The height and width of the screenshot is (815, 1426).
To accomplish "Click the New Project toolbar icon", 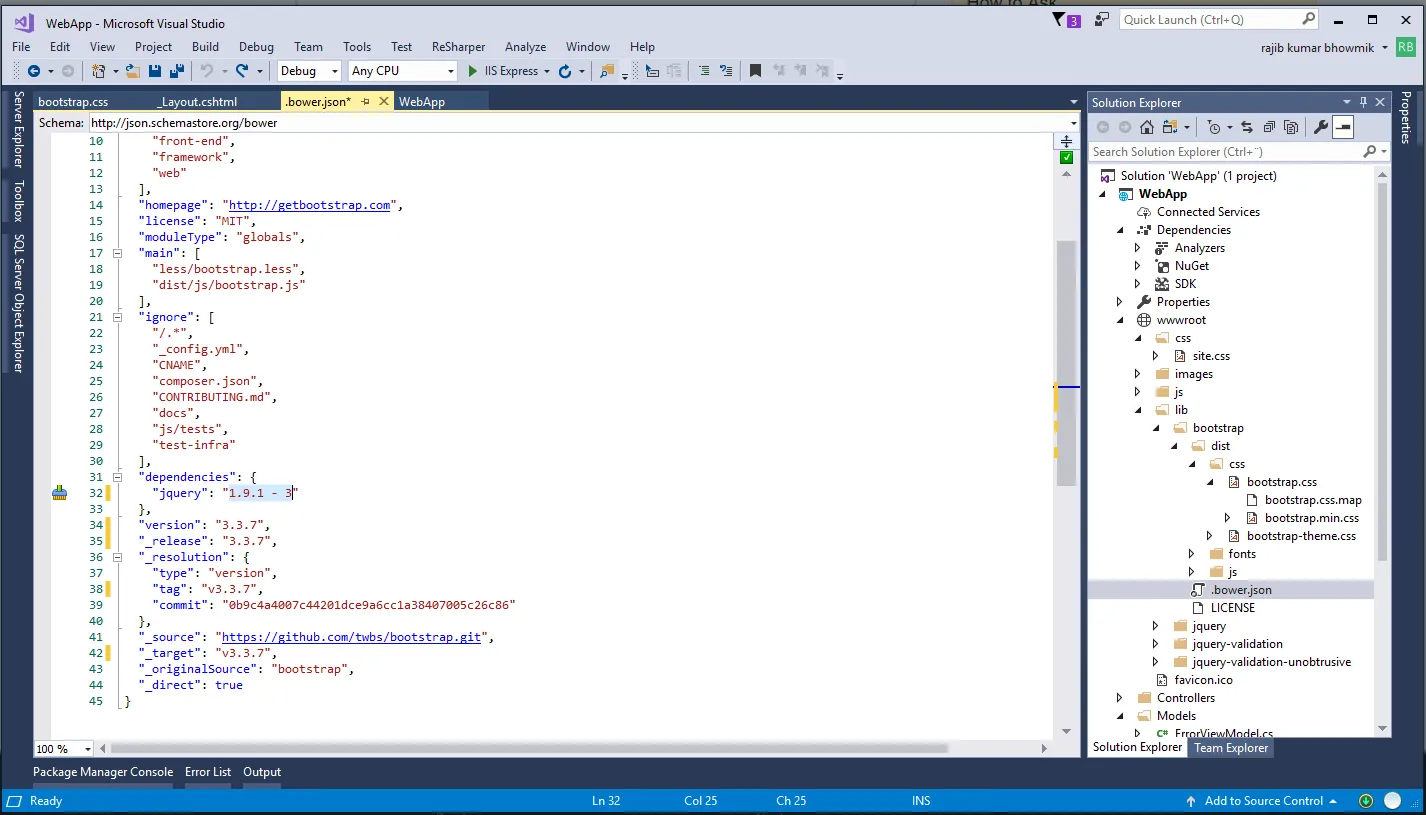I will (x=98, y=71).
